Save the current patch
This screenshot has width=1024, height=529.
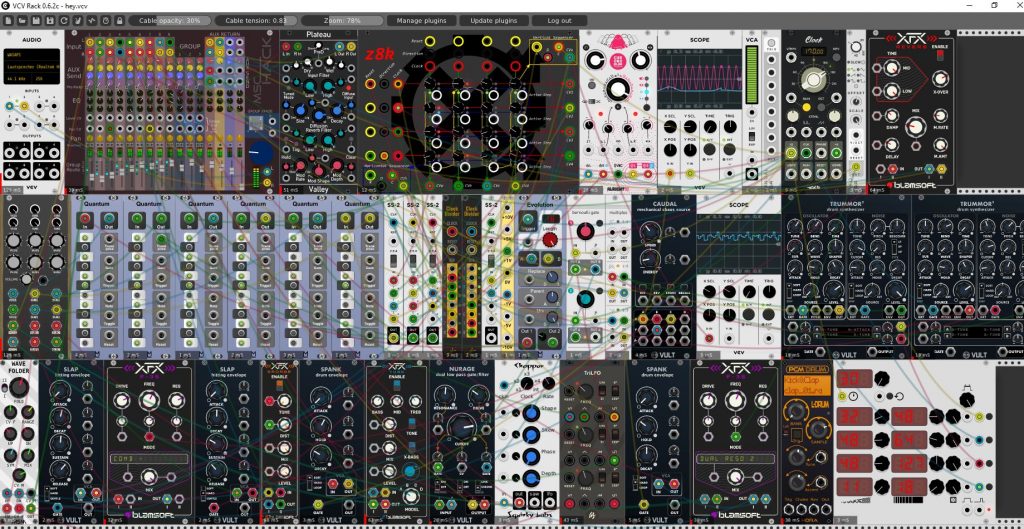[35, 20]
